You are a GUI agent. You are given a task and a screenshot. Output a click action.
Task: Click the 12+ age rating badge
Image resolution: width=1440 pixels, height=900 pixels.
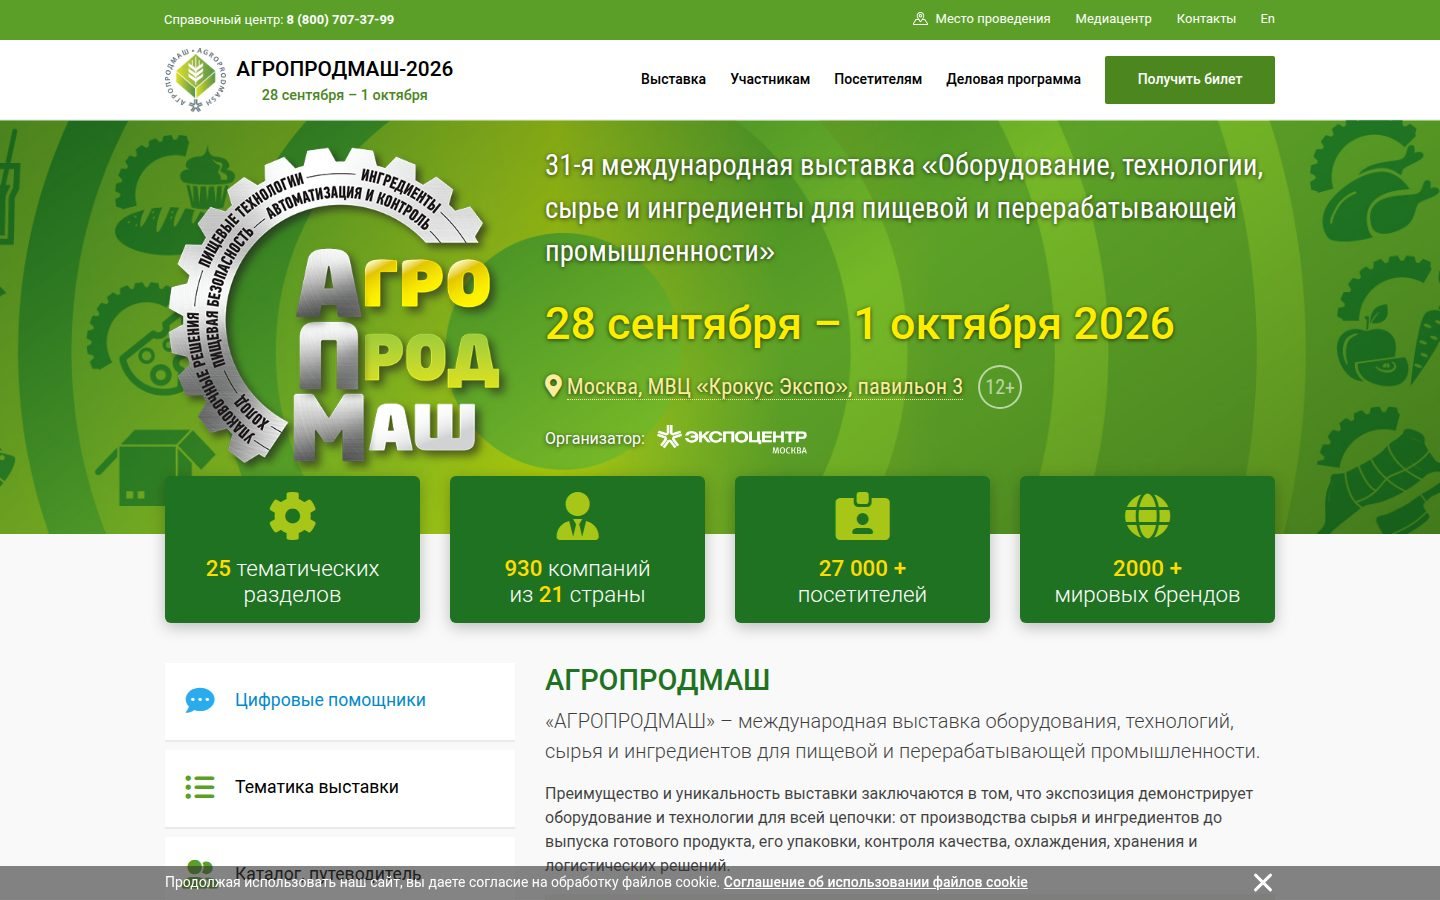coord(1000,387)
